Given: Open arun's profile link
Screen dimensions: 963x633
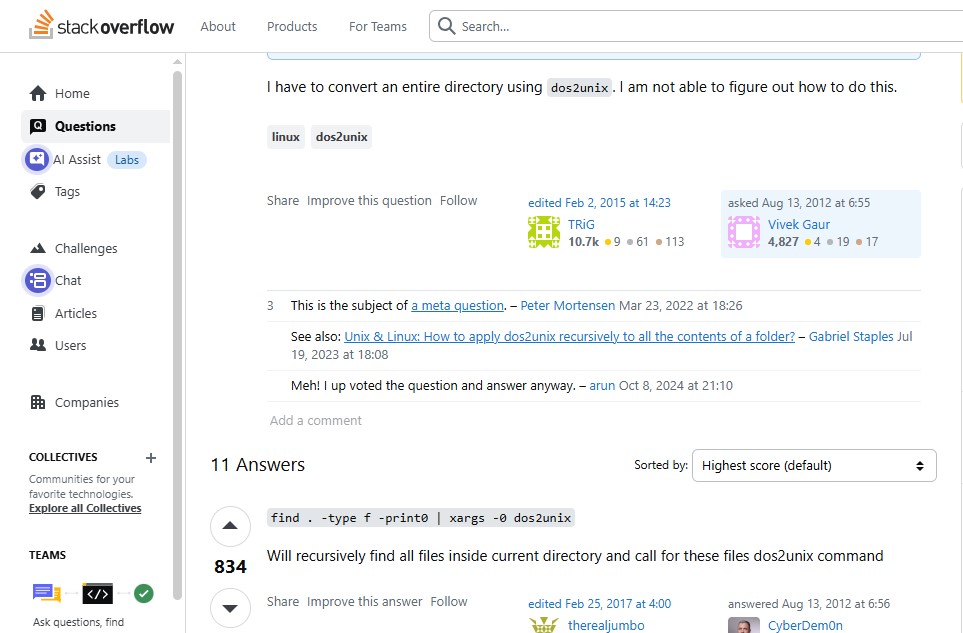Looking at the screenshot, I should [602, 386].
